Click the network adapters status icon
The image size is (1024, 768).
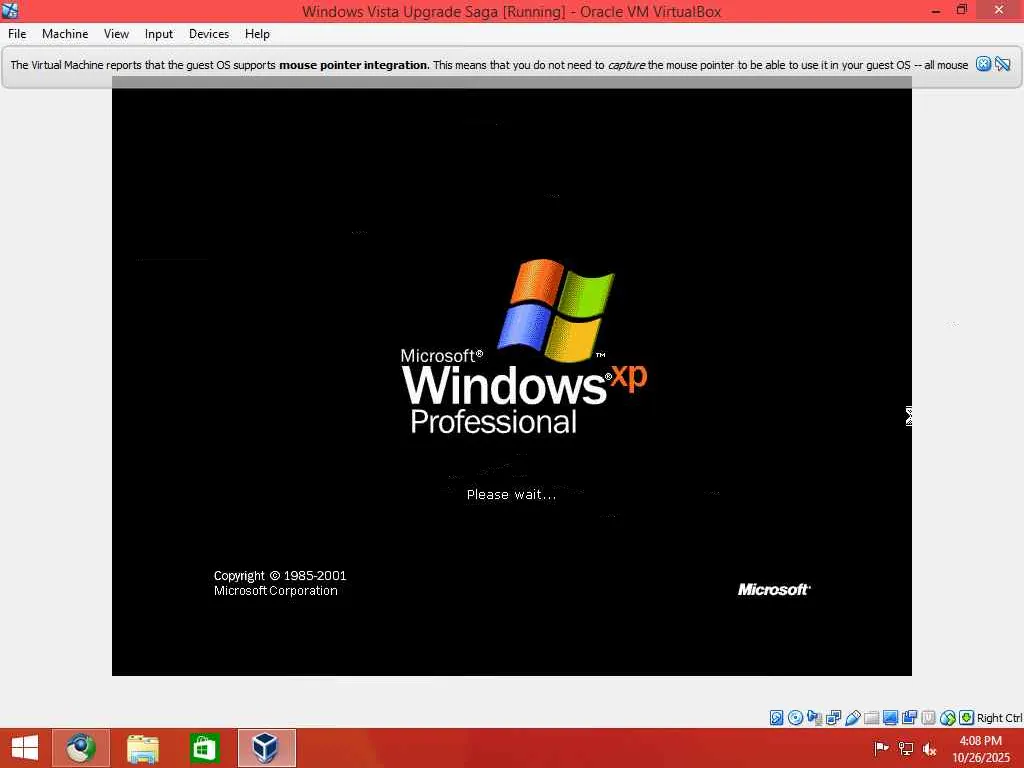coord(833,718)
